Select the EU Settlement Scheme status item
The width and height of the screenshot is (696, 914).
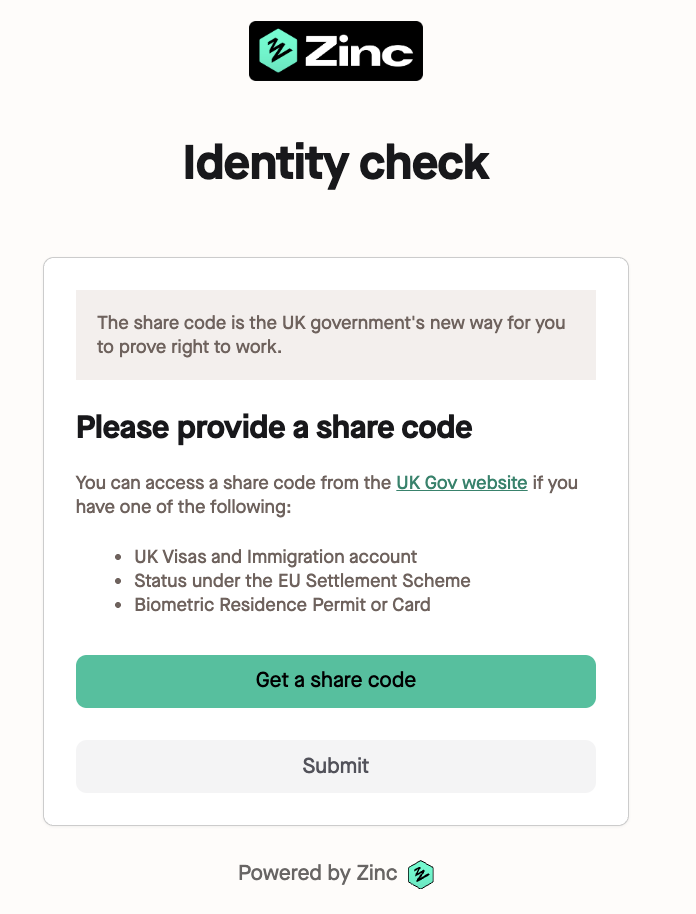tap(302, 580)
